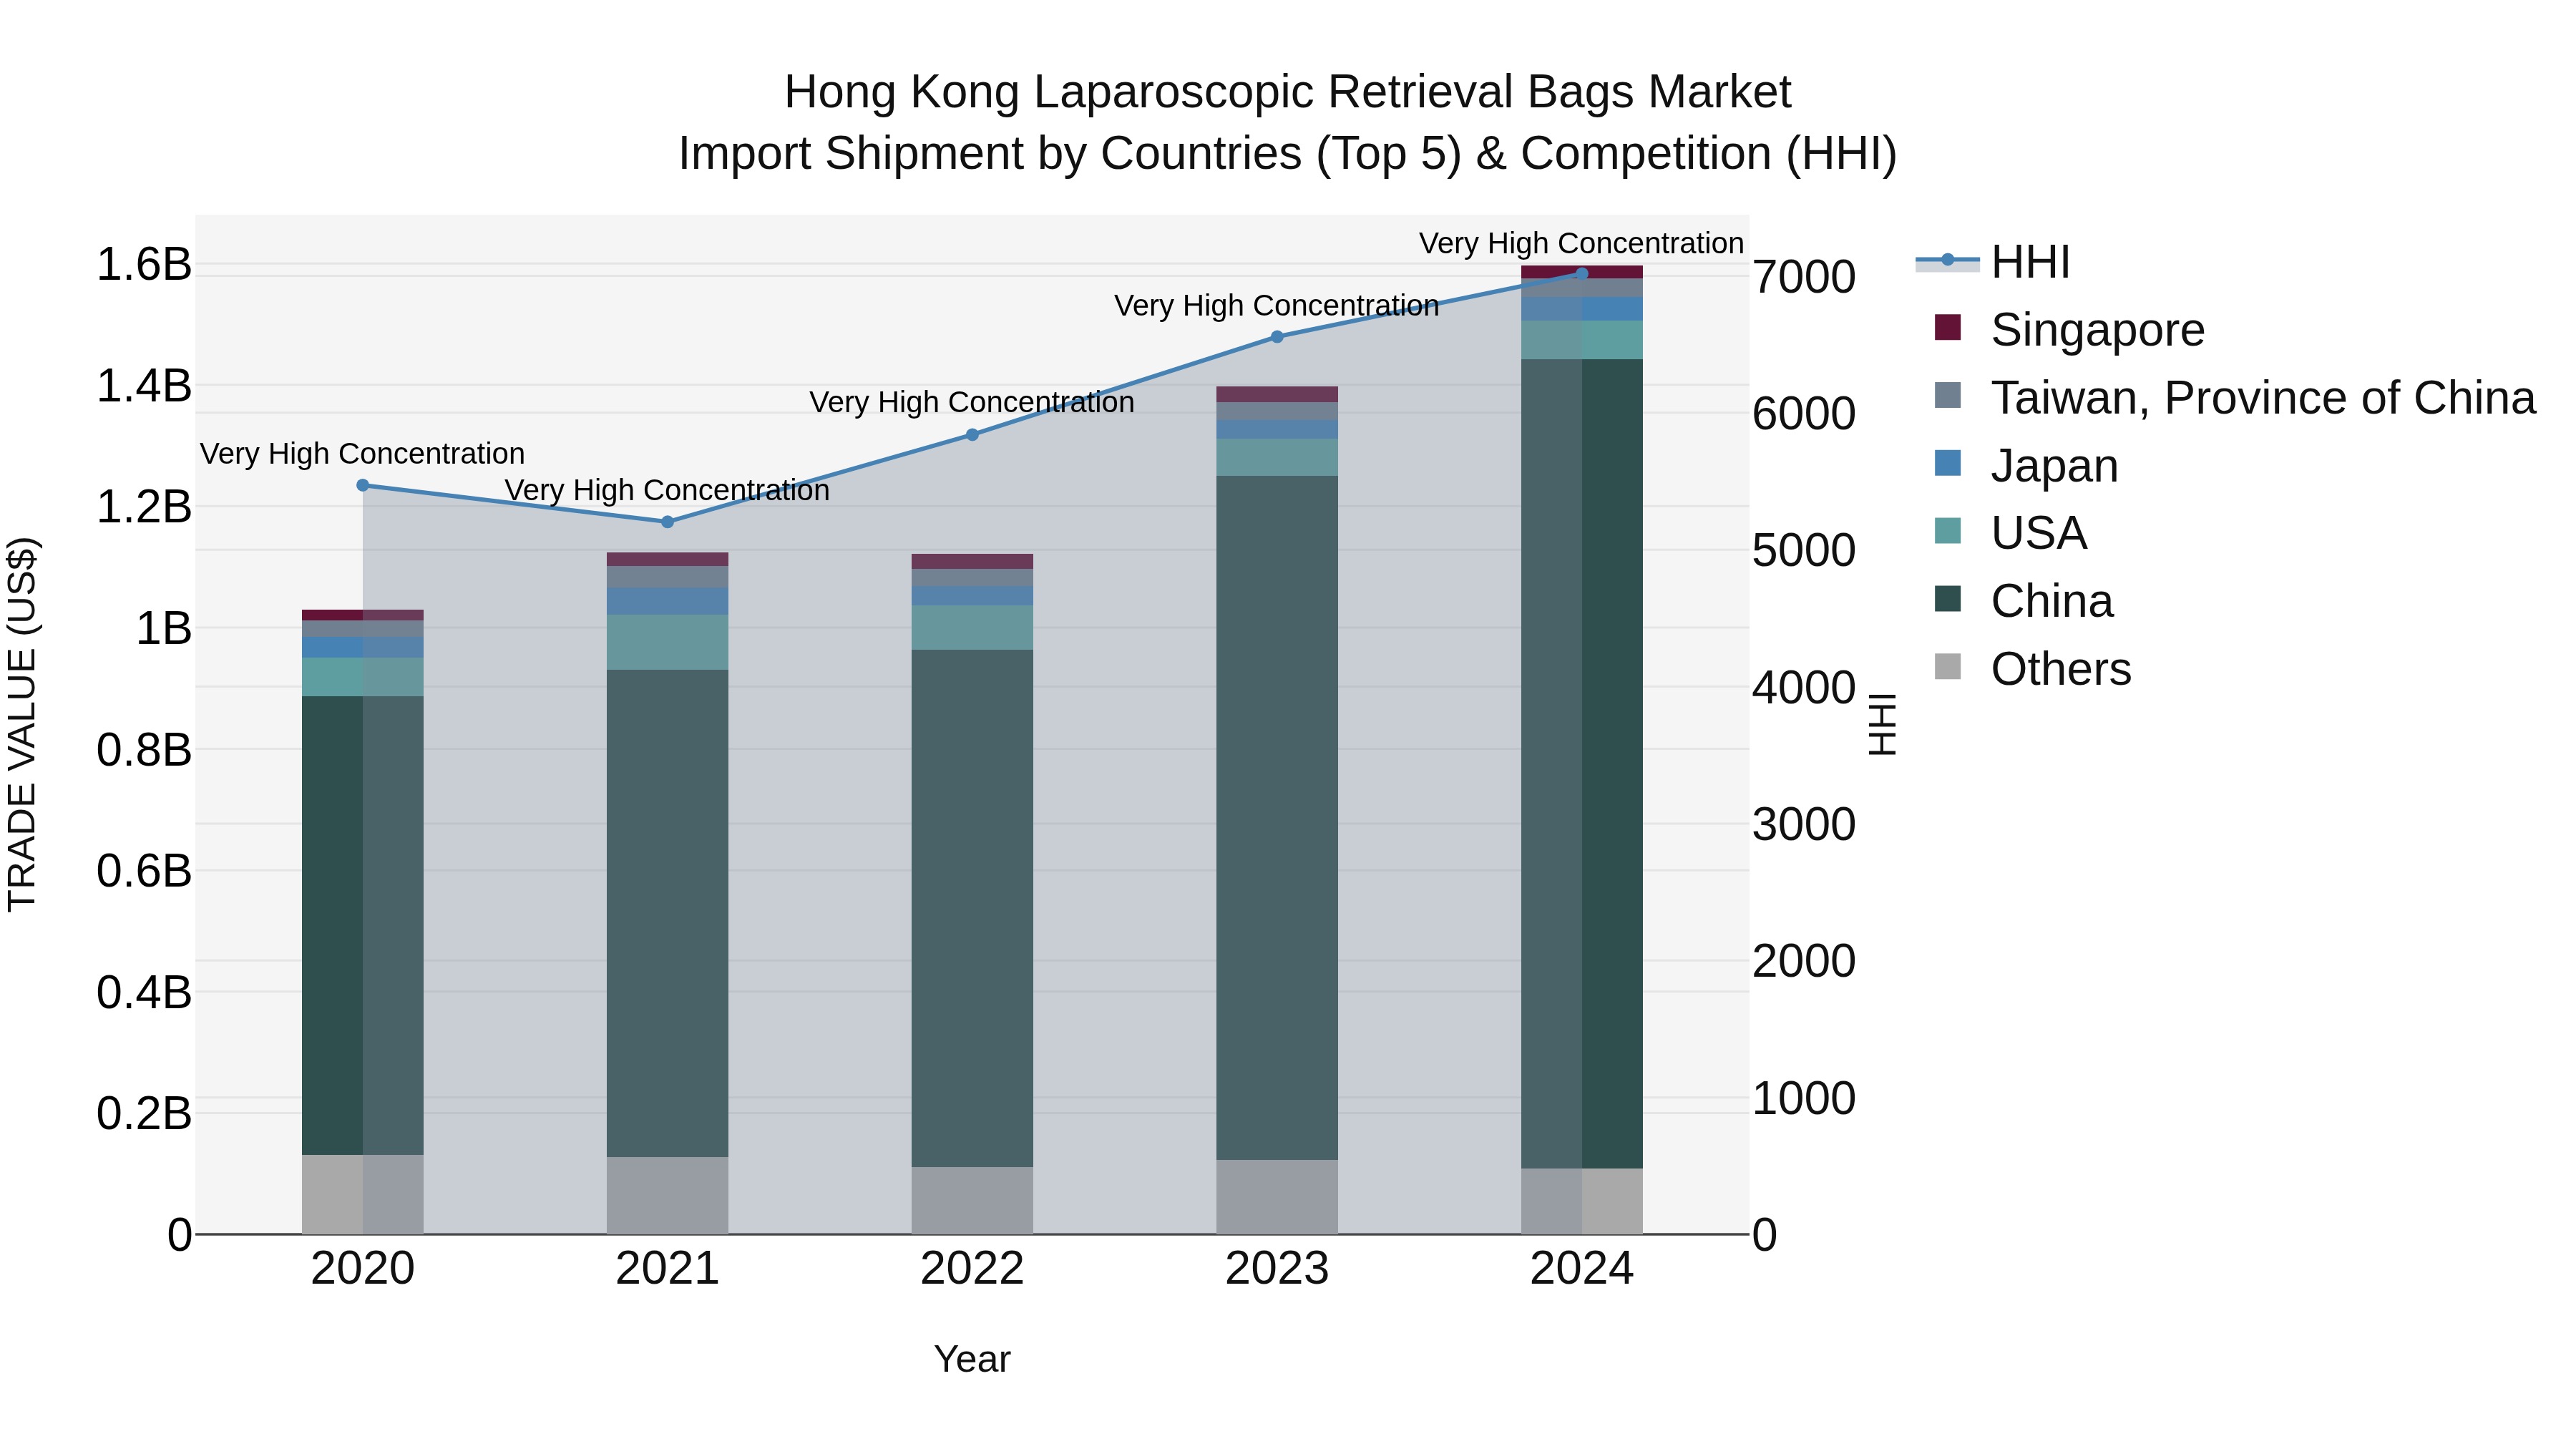Toggle China series in the legend
Viewport: 2576px width, 1449px height.
(x=2024, y=600)
